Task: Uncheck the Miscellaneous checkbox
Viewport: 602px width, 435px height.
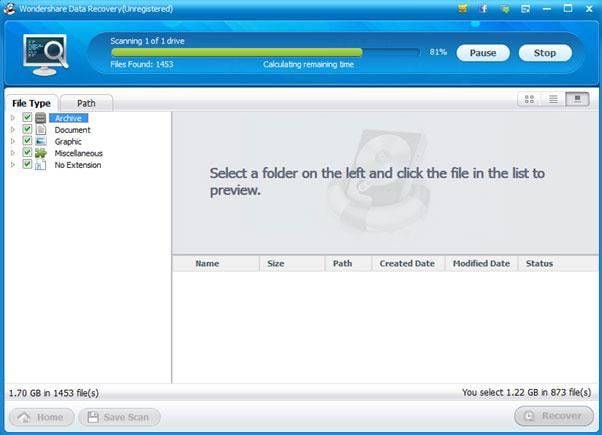Action: (27, 152)
